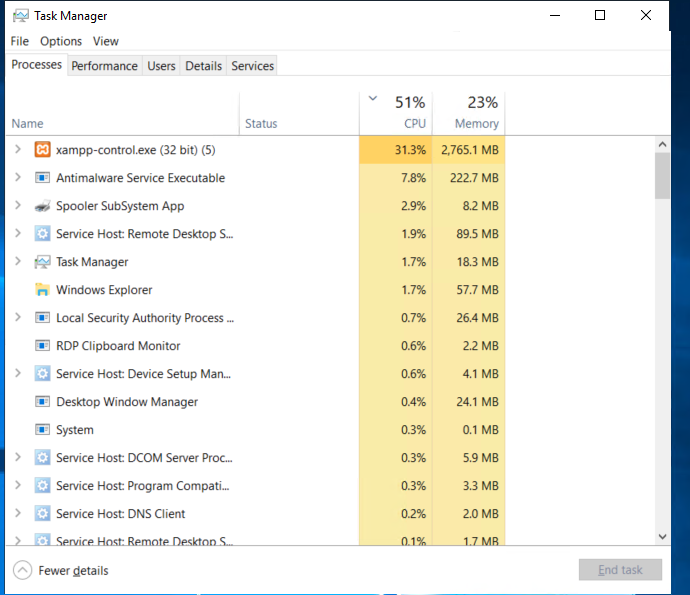
Task: Sort by the 51% CPU column header
Action: [396, 113]
